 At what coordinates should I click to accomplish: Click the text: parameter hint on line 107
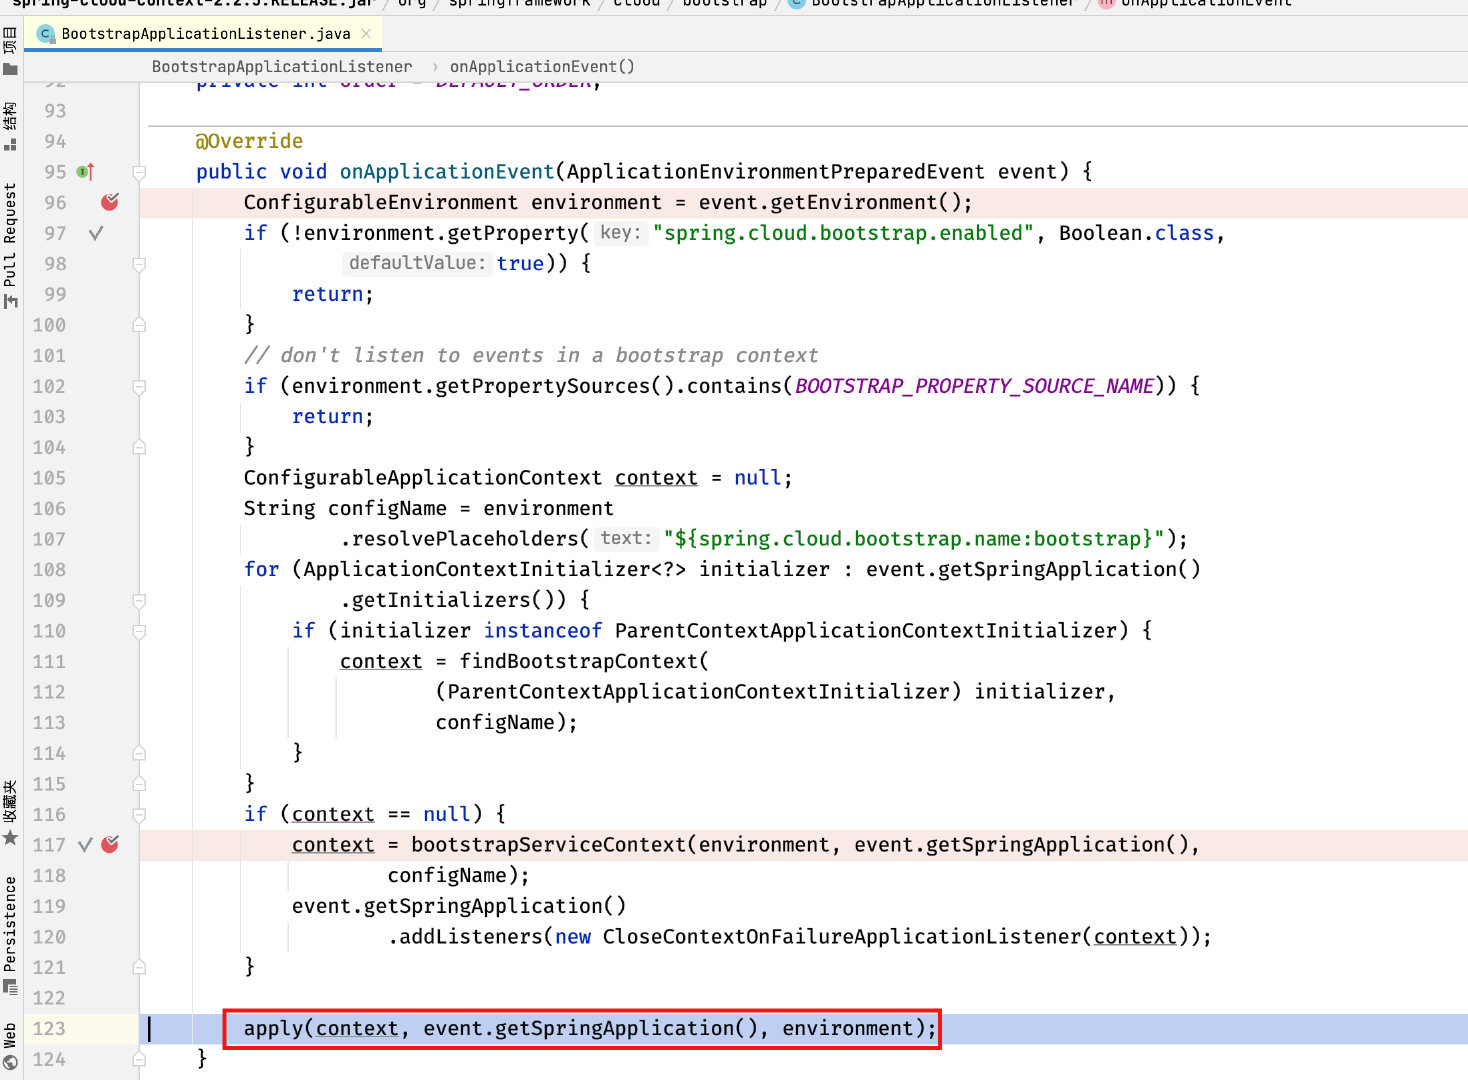pos(625,538)
